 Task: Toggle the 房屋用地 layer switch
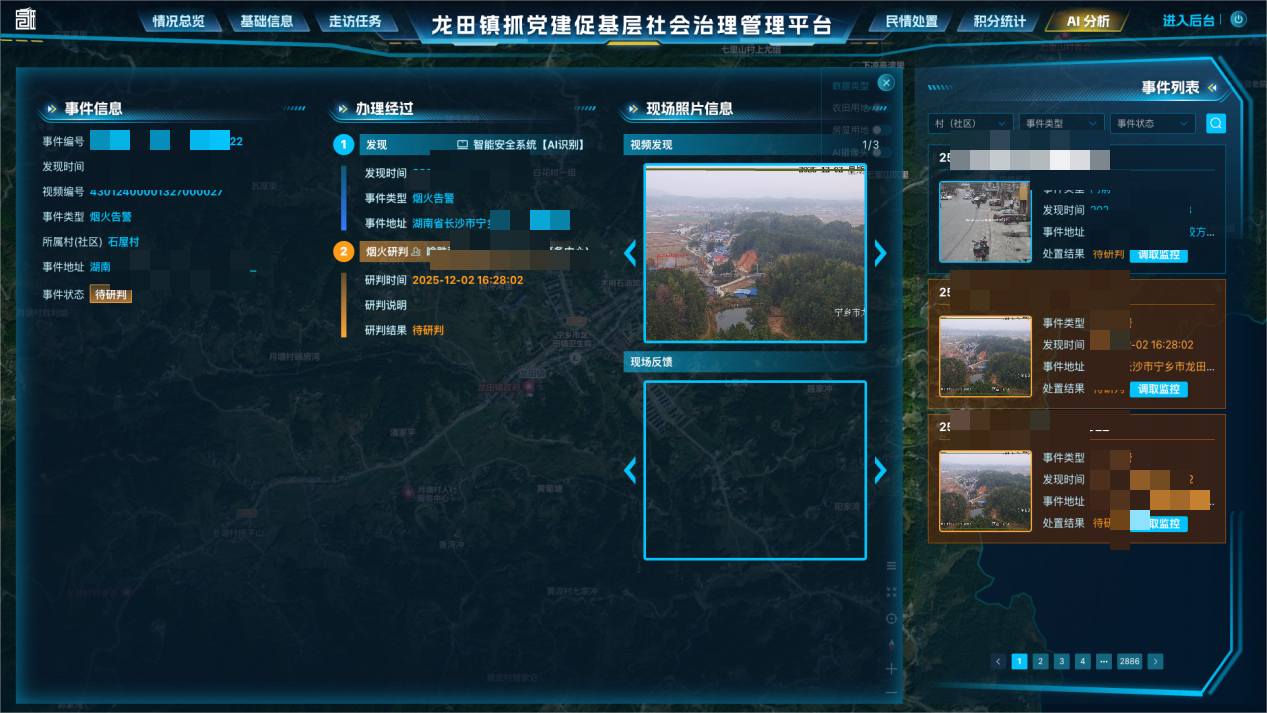pos(880,130)
